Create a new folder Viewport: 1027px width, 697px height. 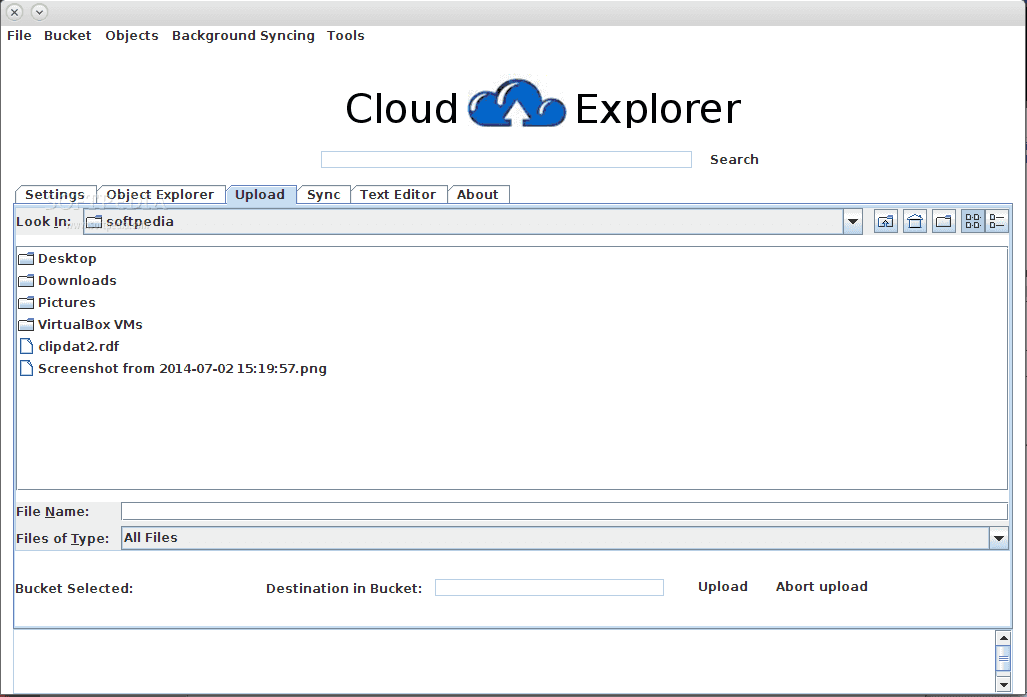click(944, 221)
